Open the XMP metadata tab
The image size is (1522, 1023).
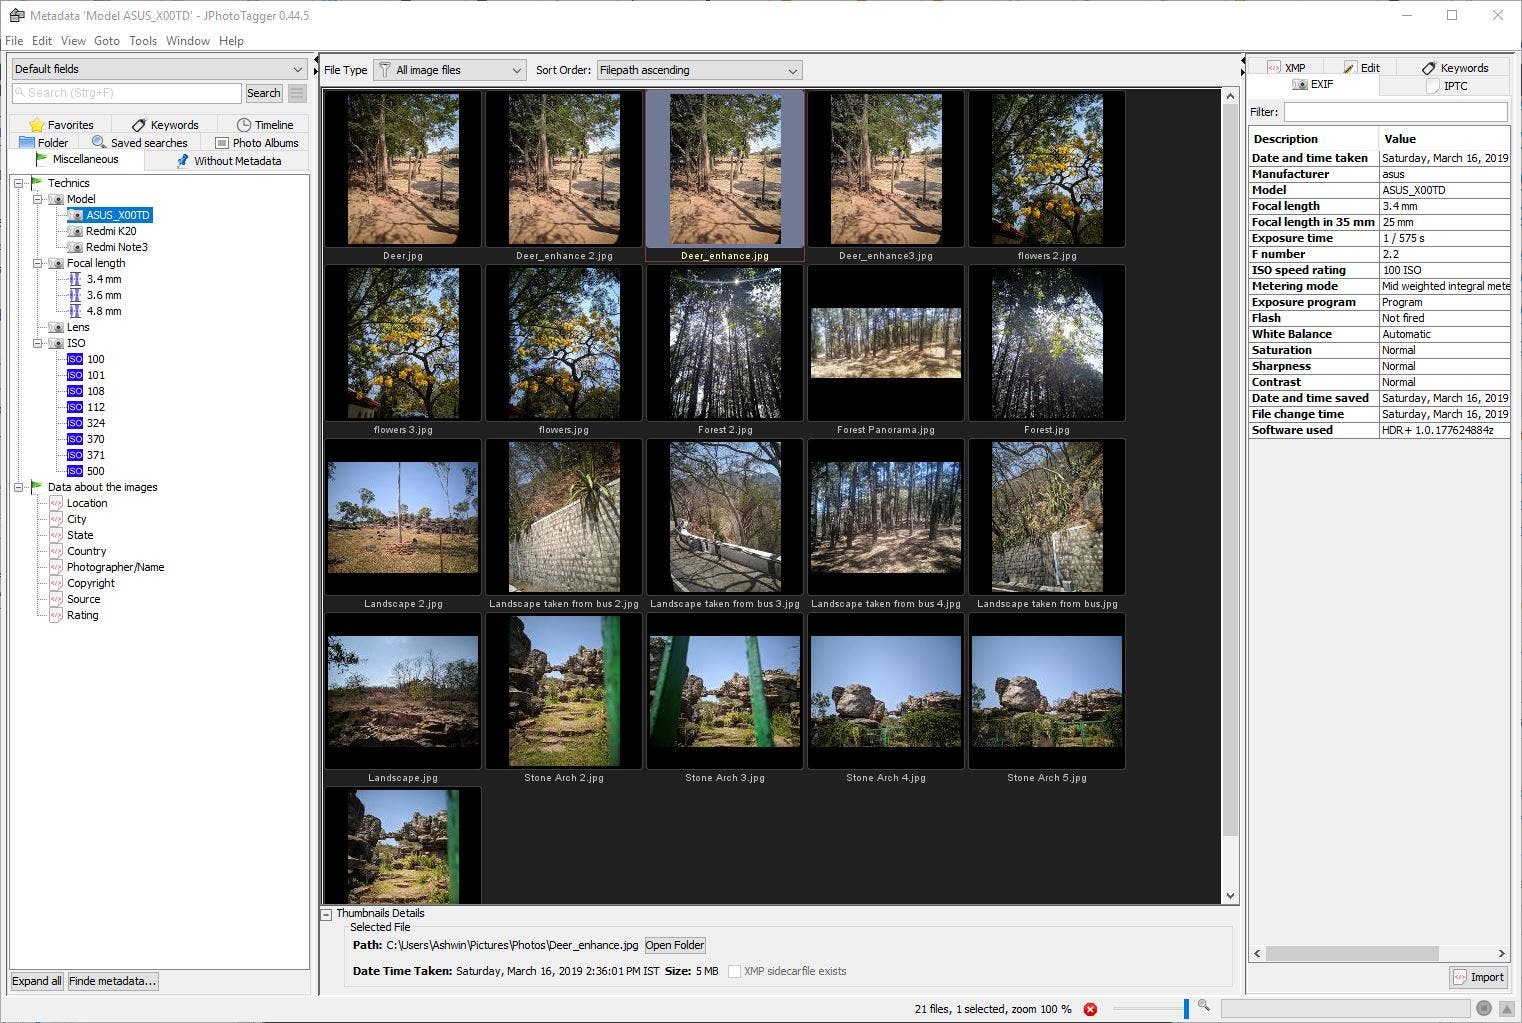(x=1286, y=68)
